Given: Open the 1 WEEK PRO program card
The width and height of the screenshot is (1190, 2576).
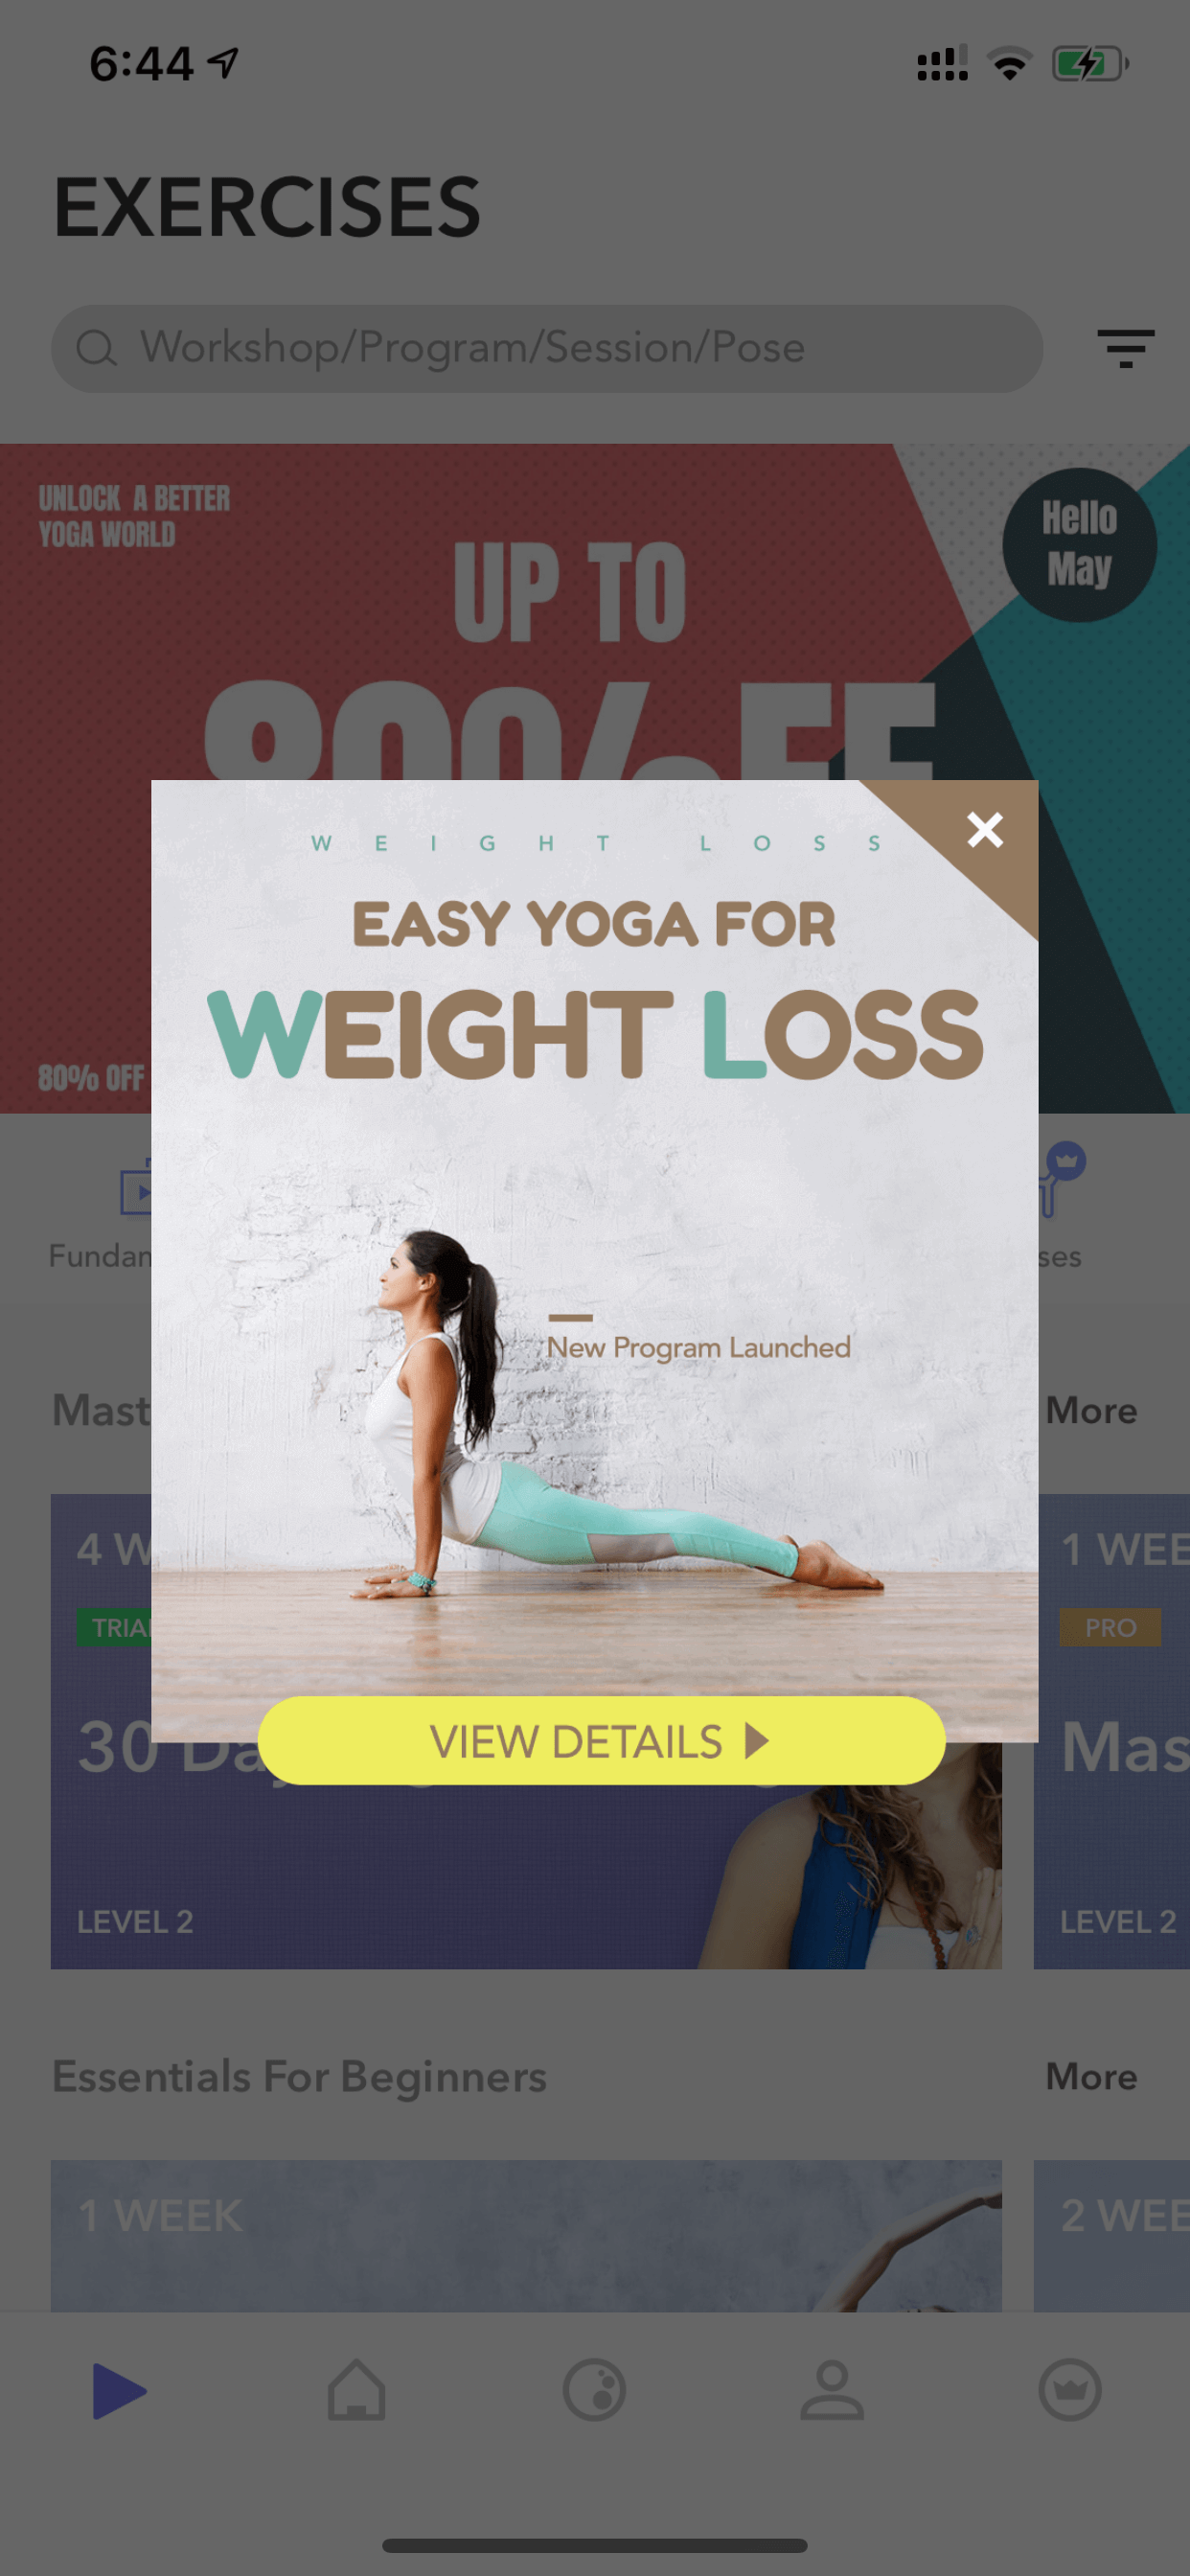Looking at the screenshot, I should tap(1112, 1731).
